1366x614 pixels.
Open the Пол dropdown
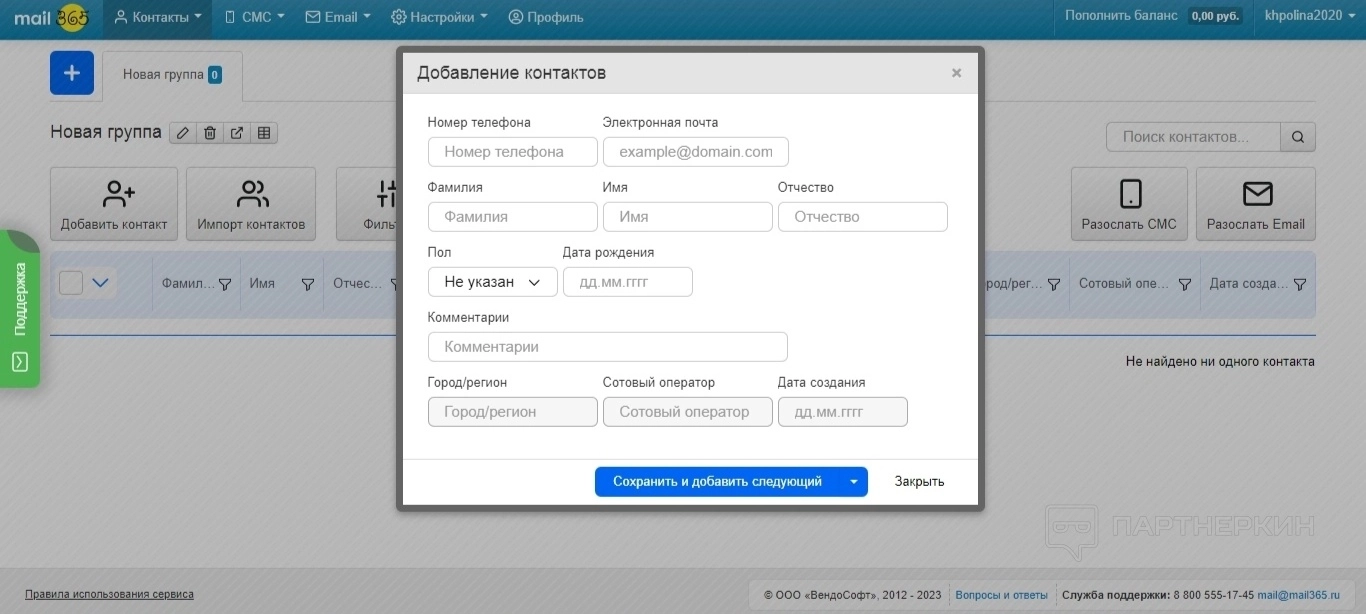tap(493, 282)
